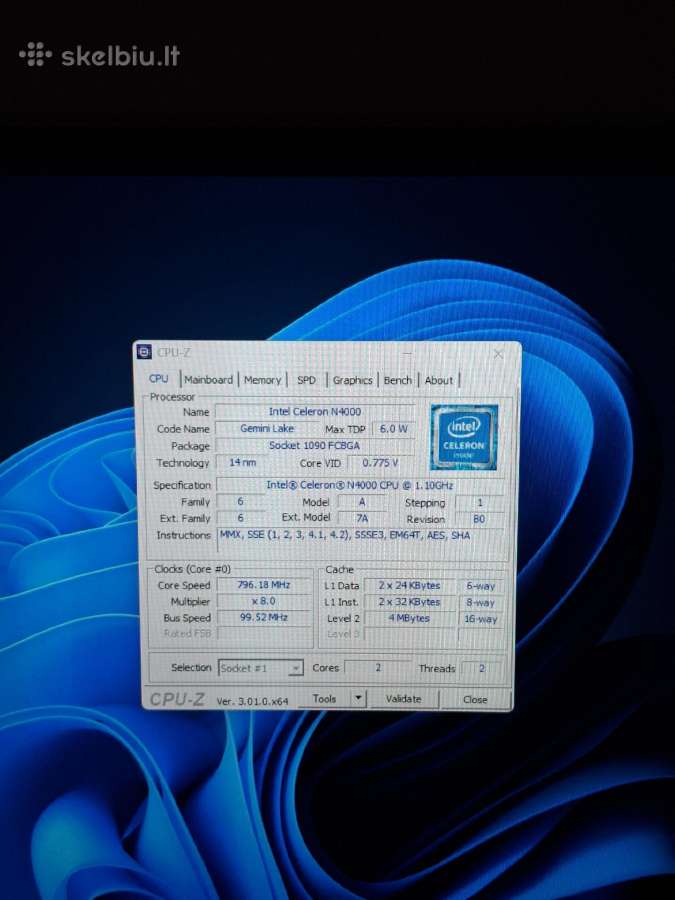Click the Level 2 16-way field

(480, 619)
